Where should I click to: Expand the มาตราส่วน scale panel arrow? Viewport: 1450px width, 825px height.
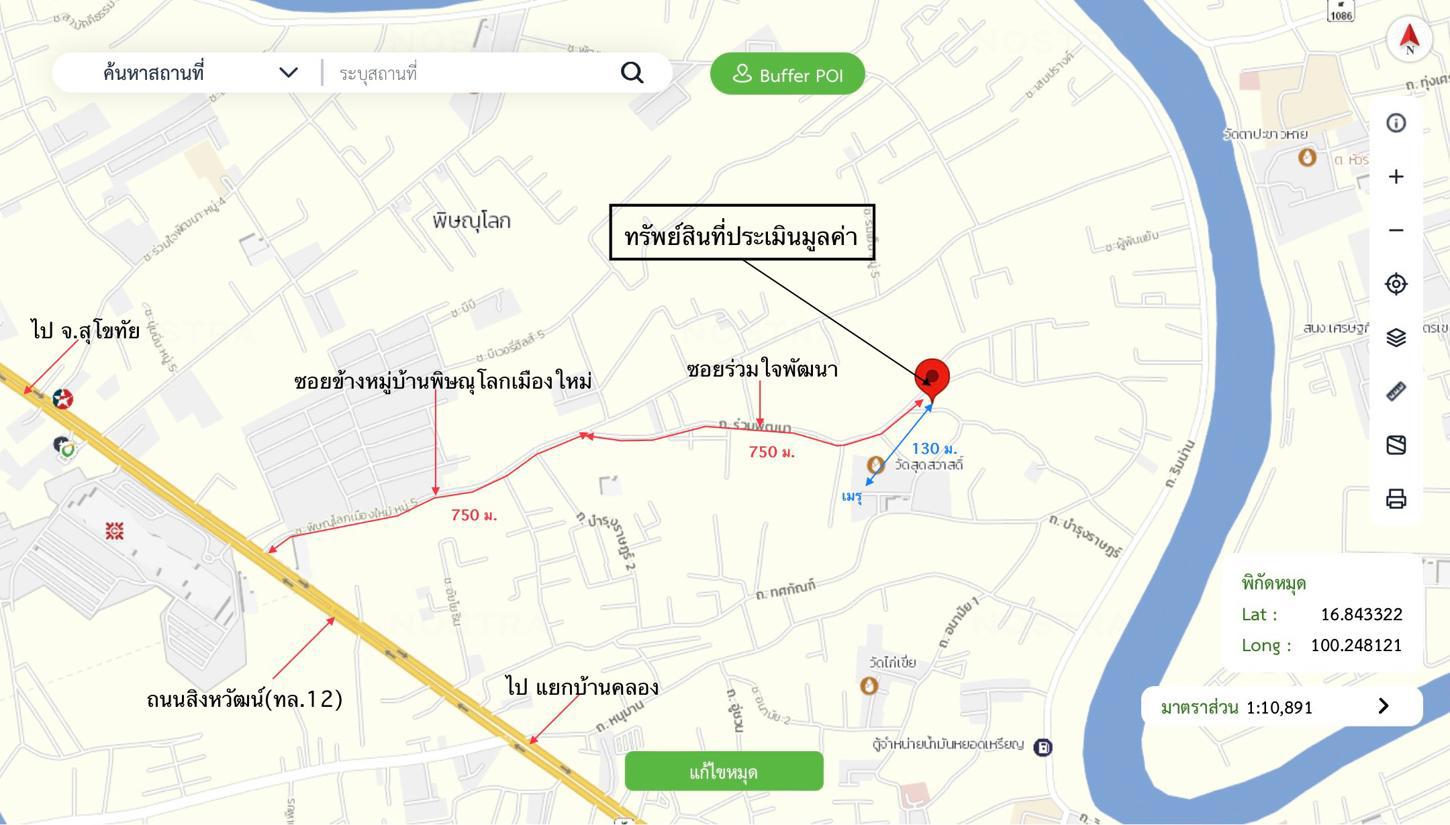(x=1384, y=706)
